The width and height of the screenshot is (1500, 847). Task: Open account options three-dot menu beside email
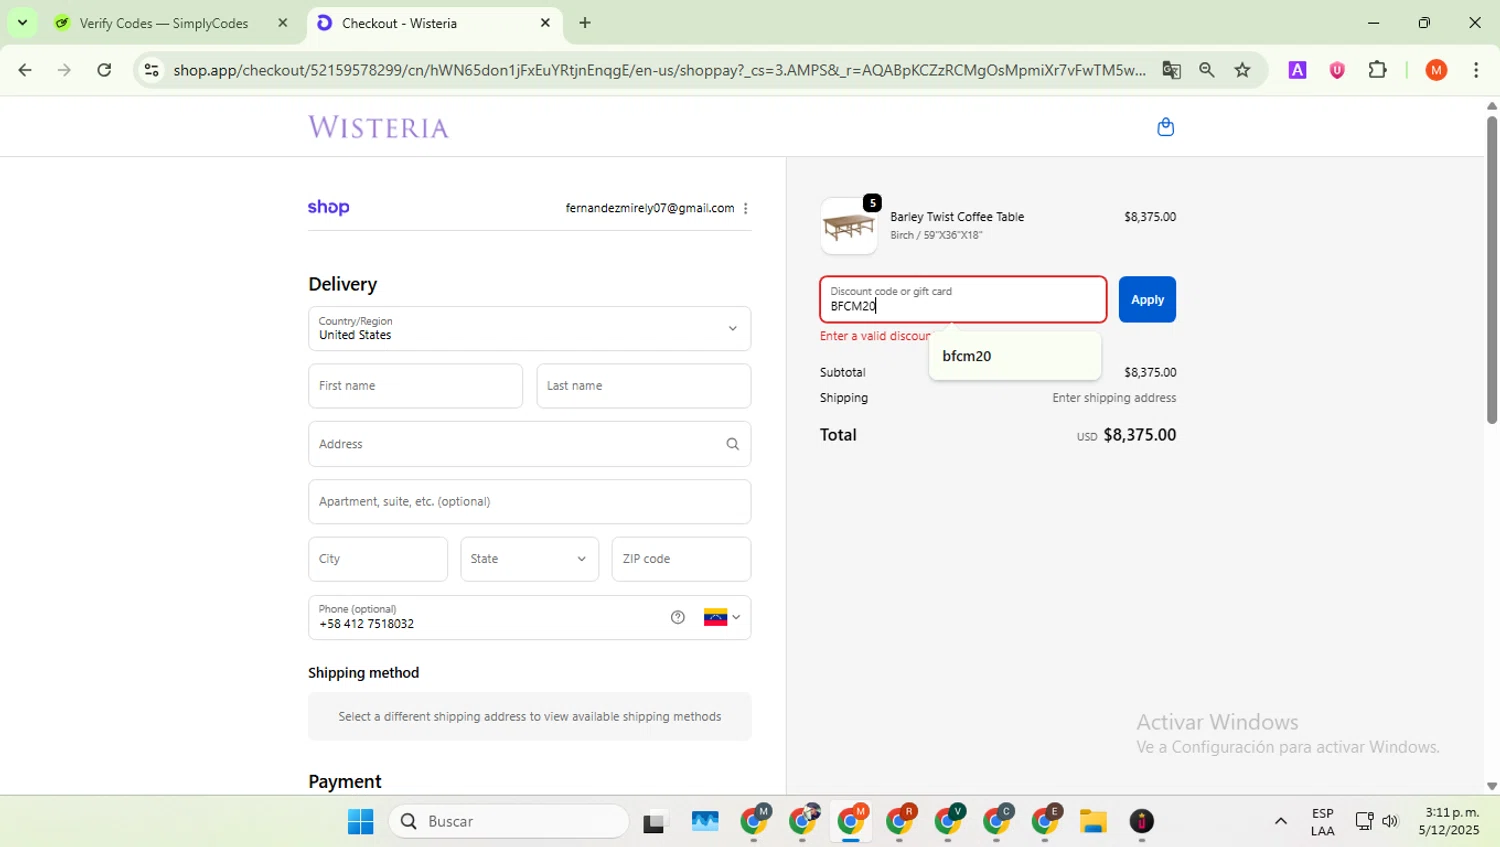coord(746,209)
